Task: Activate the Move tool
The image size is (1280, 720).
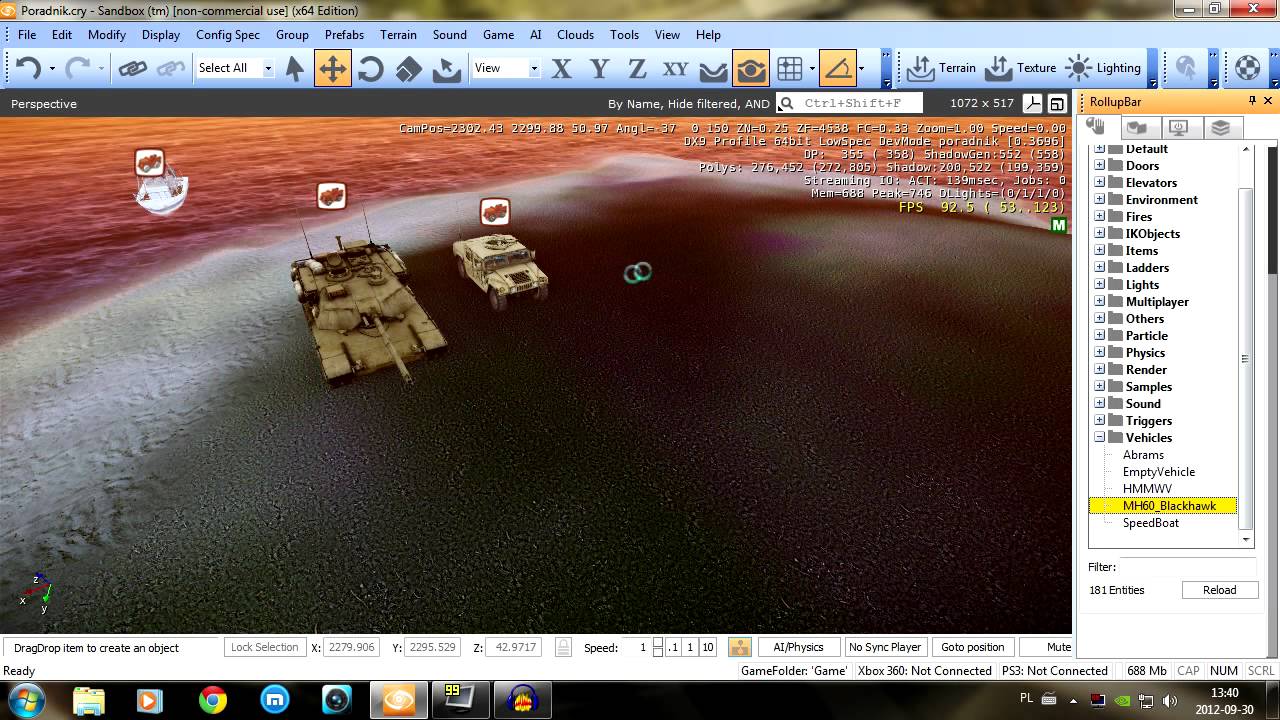Action: [x=332, y=68]
